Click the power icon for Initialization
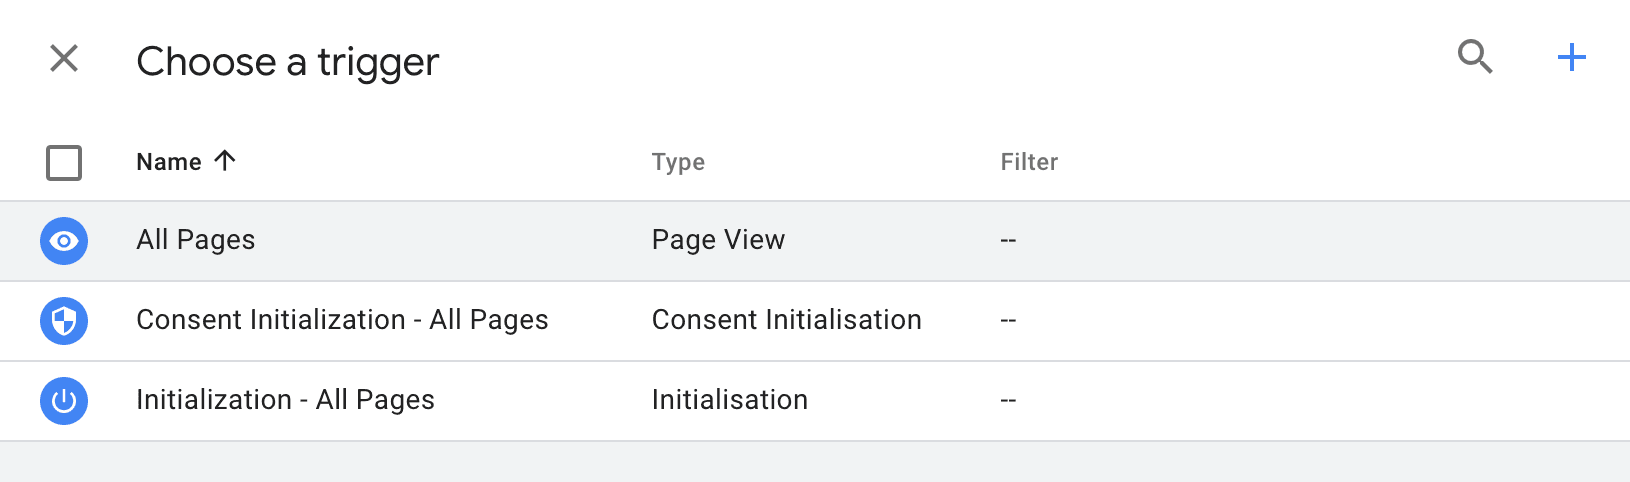Screen dimensions: 1630x482 tap(64, 401)
